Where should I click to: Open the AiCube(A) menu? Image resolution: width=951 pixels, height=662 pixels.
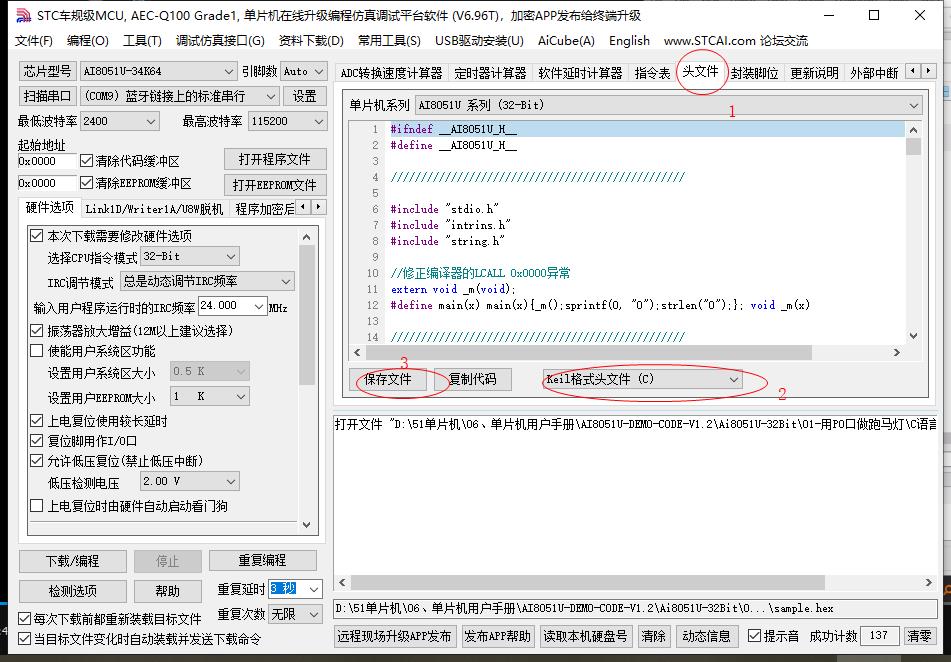coord(566,41)
